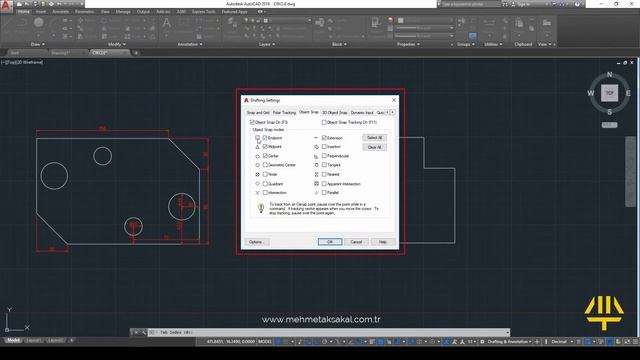The width and height of the screenshot is (640, 360).
Task: Open the AutoCAD application menu logo
Action: (6, 6)
